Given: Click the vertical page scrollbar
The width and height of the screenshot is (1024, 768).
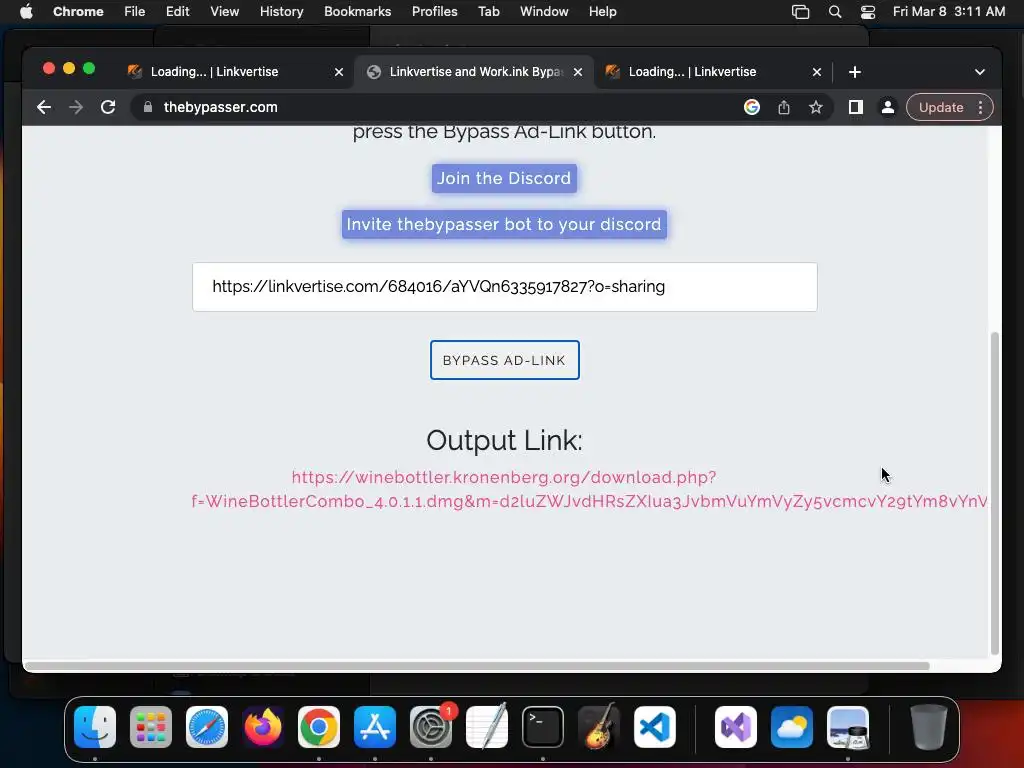Looking at the screenshot, I should (x=995, y=493).
